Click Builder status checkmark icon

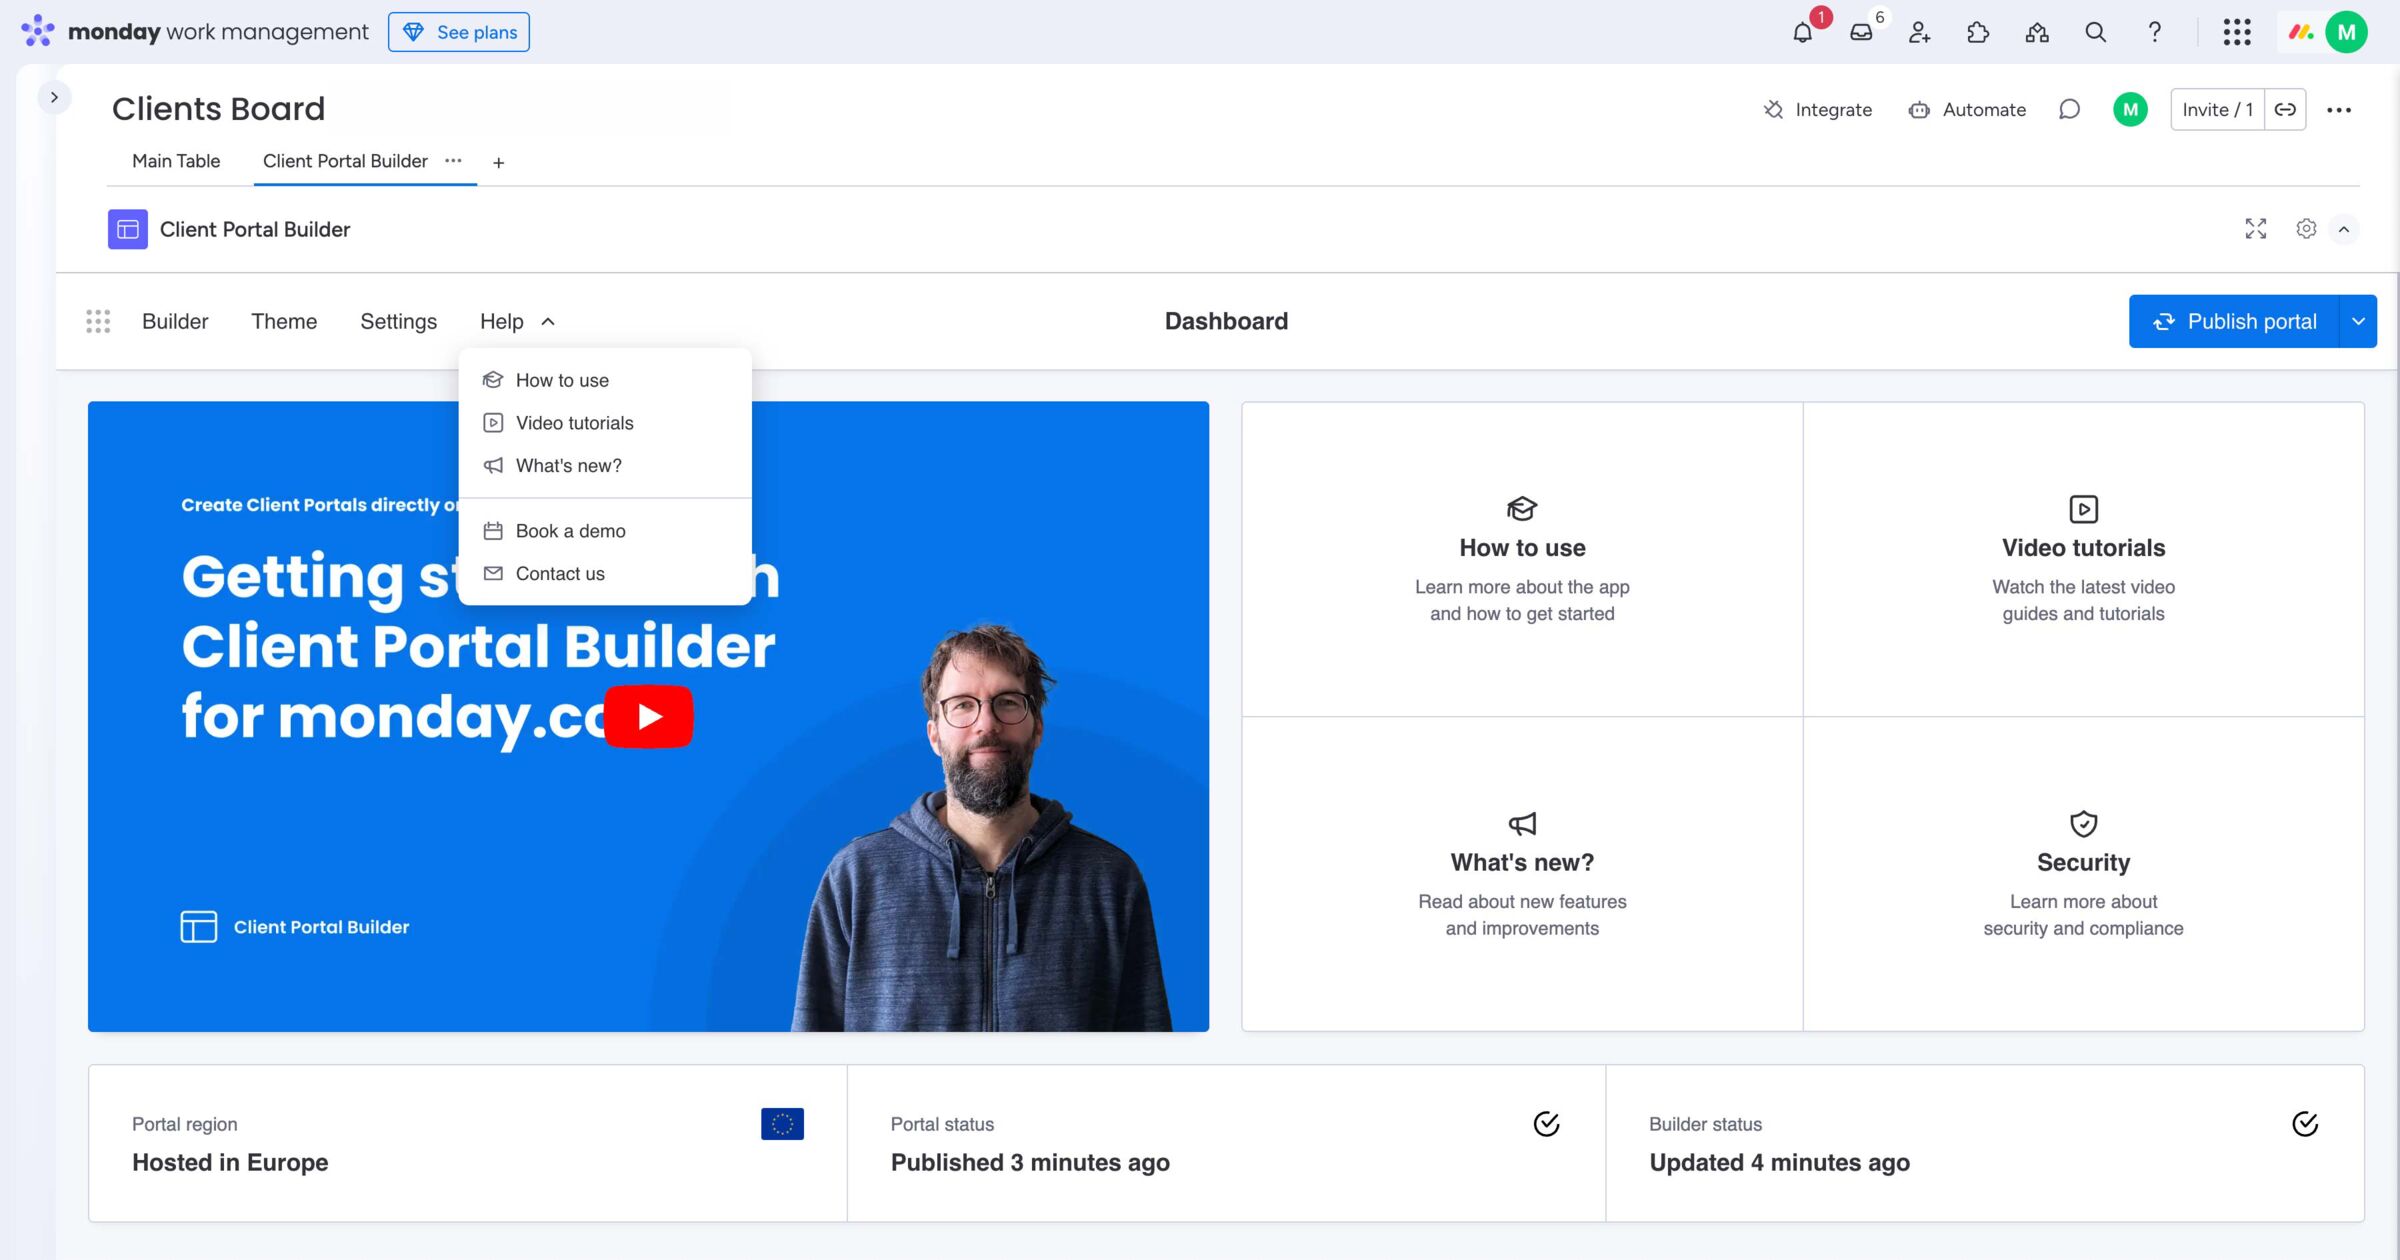tap(2305, 1124)
